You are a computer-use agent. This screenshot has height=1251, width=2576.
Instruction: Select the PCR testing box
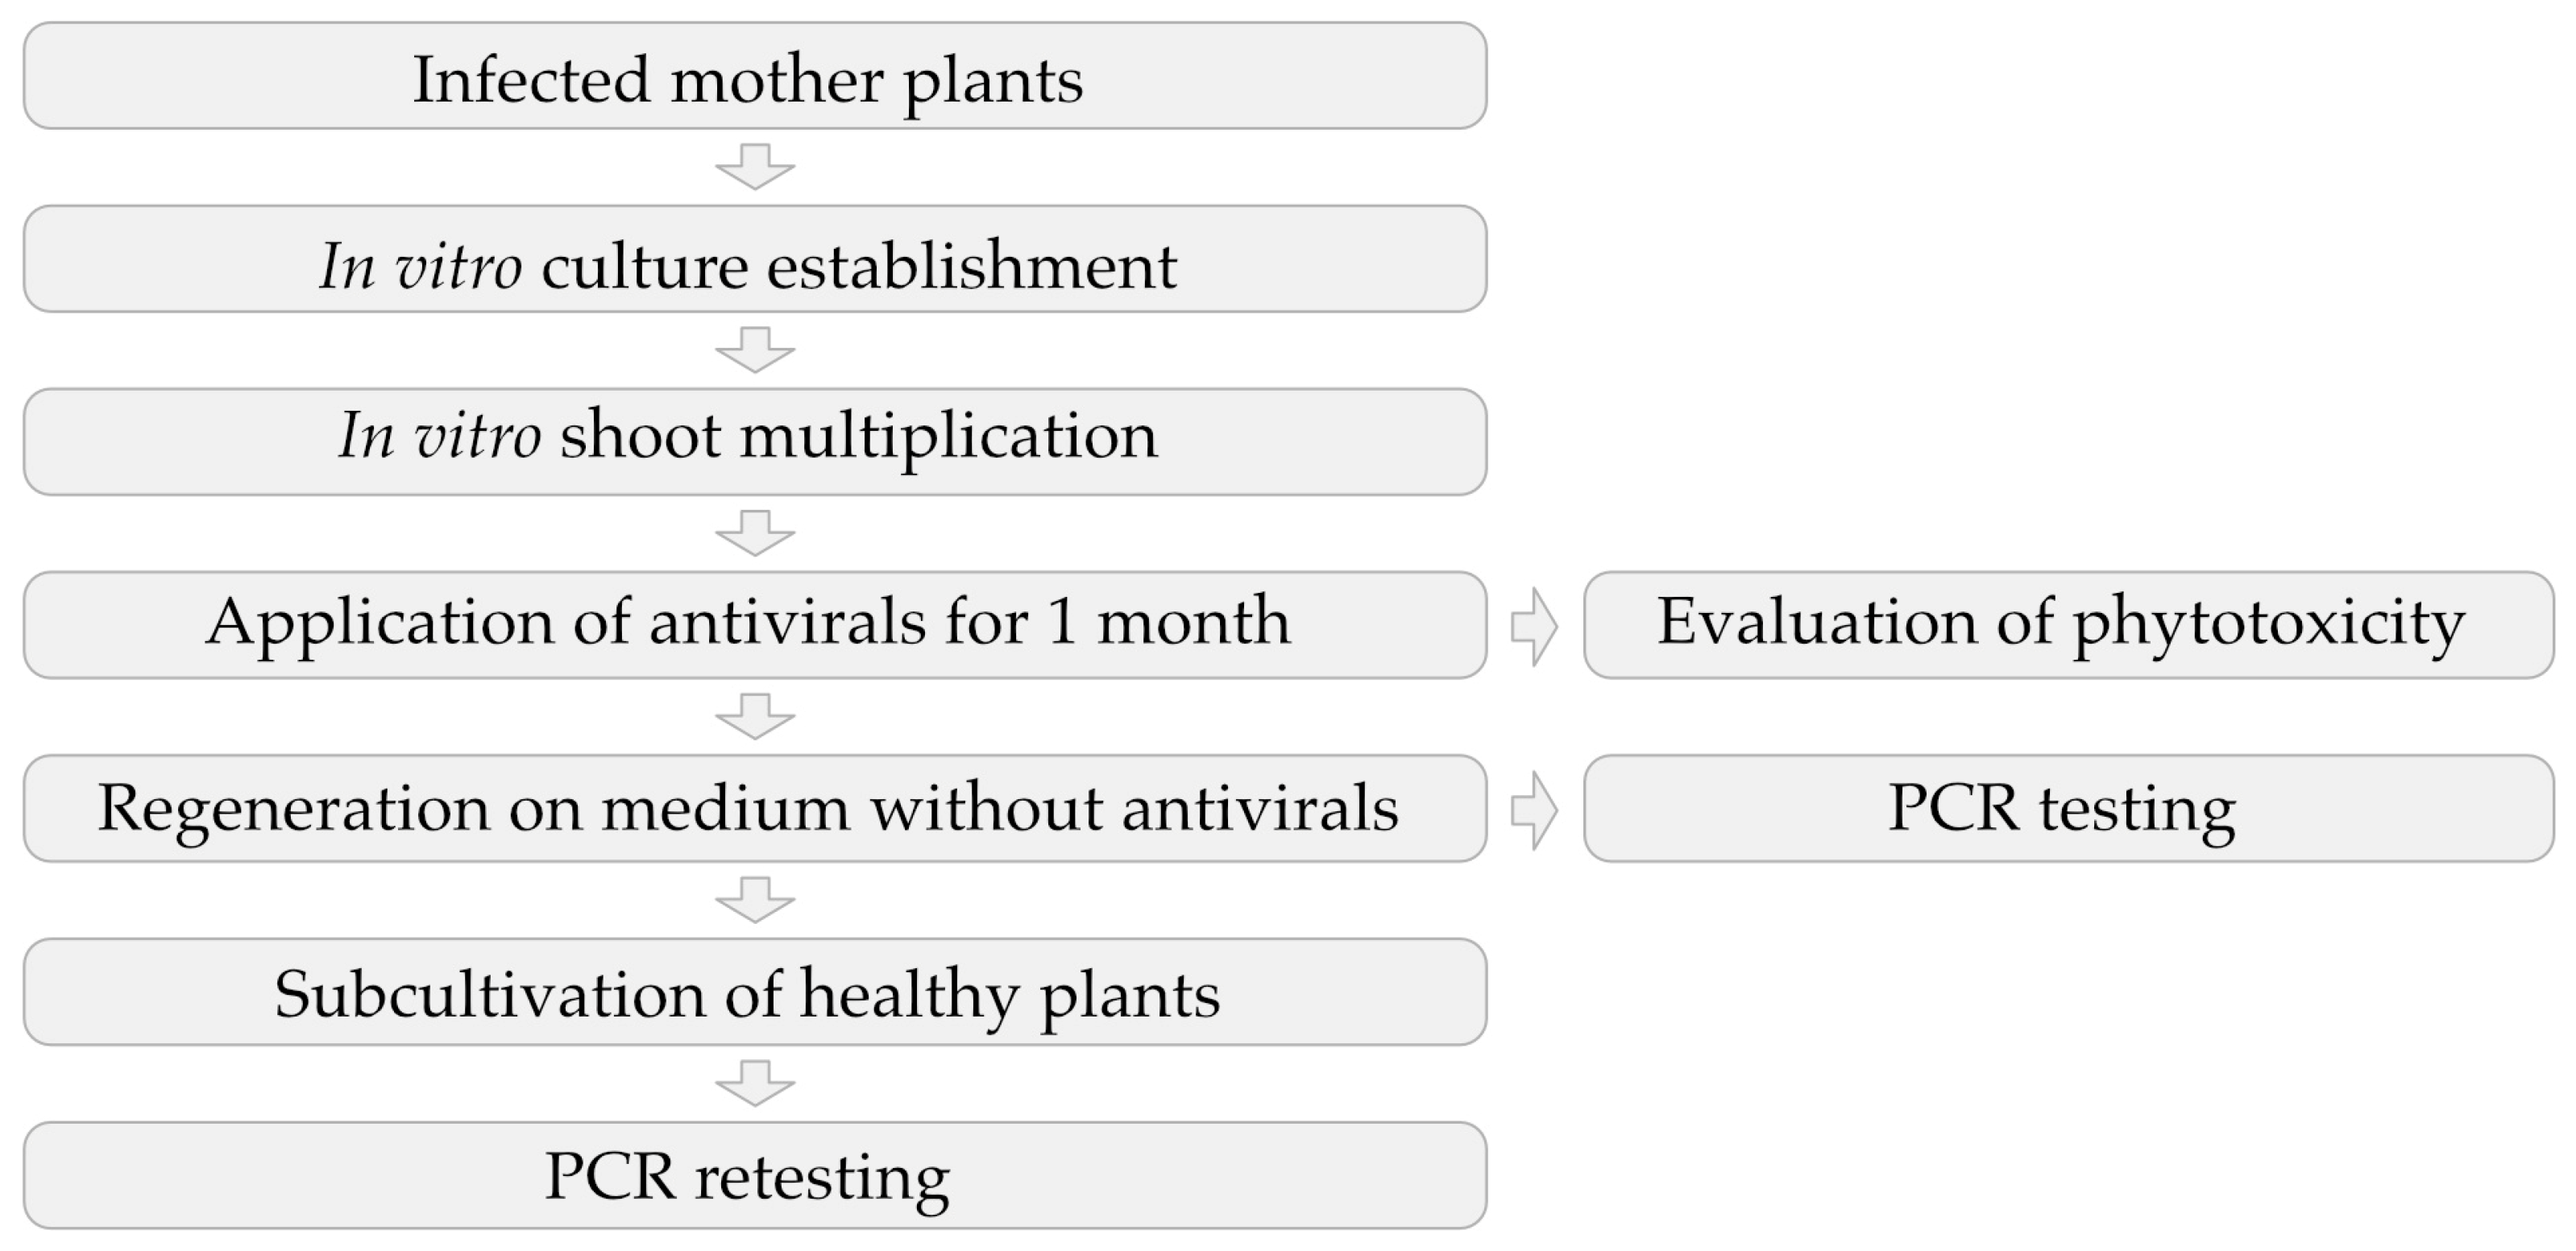tap(2068, 808)
